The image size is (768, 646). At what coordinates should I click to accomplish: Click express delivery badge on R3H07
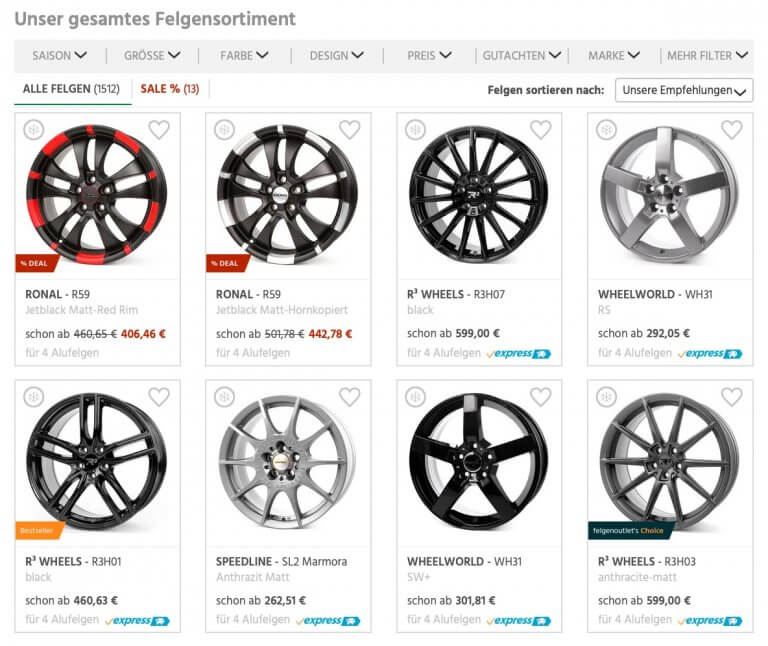pos(518,353)
